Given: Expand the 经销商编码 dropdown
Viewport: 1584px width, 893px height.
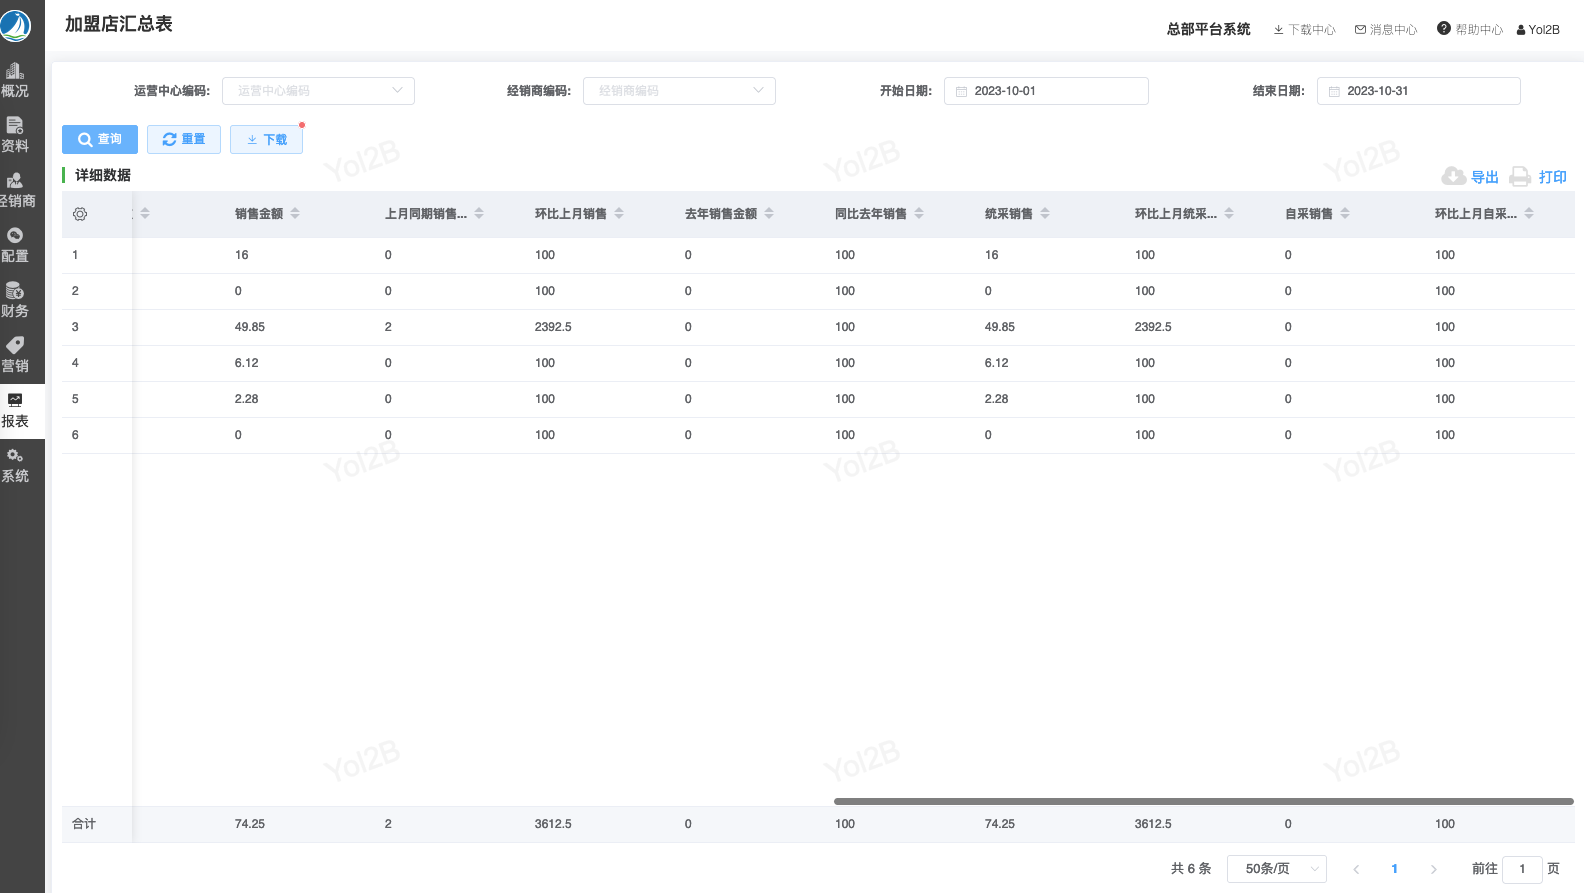Looking at the screenshot, I should pos(679,91).
